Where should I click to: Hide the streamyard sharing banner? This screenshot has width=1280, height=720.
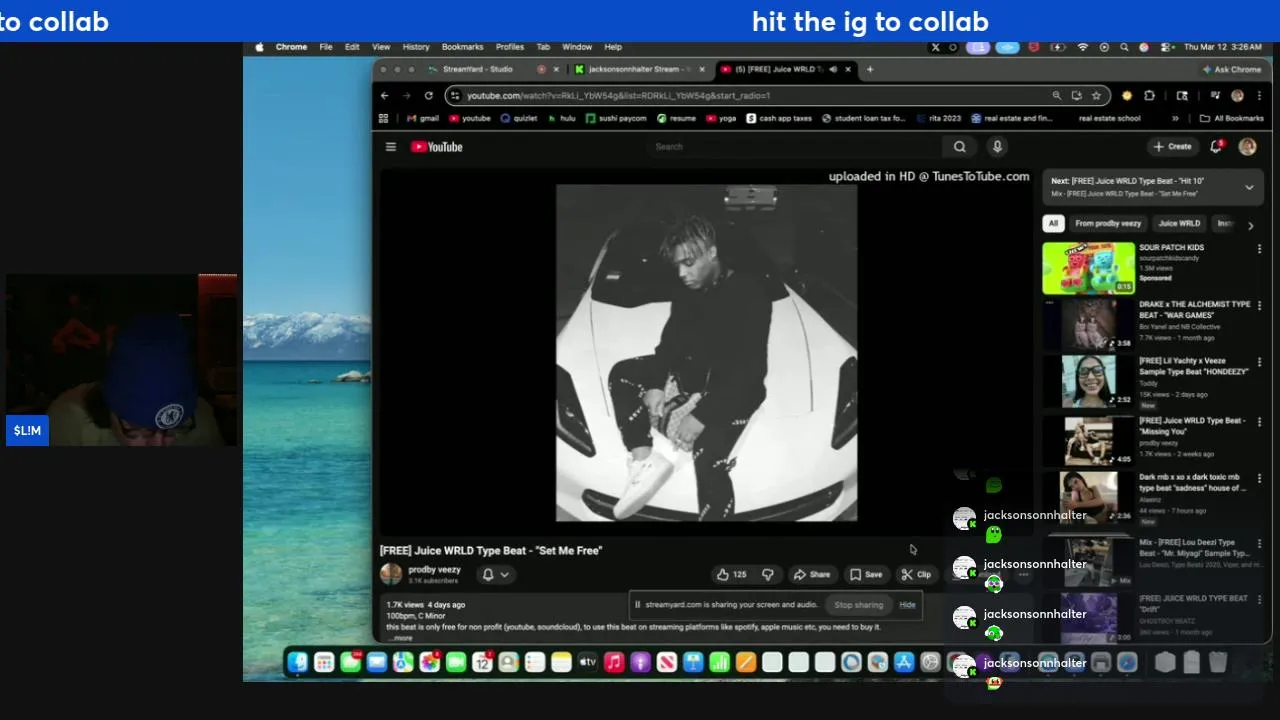[907, 605]
